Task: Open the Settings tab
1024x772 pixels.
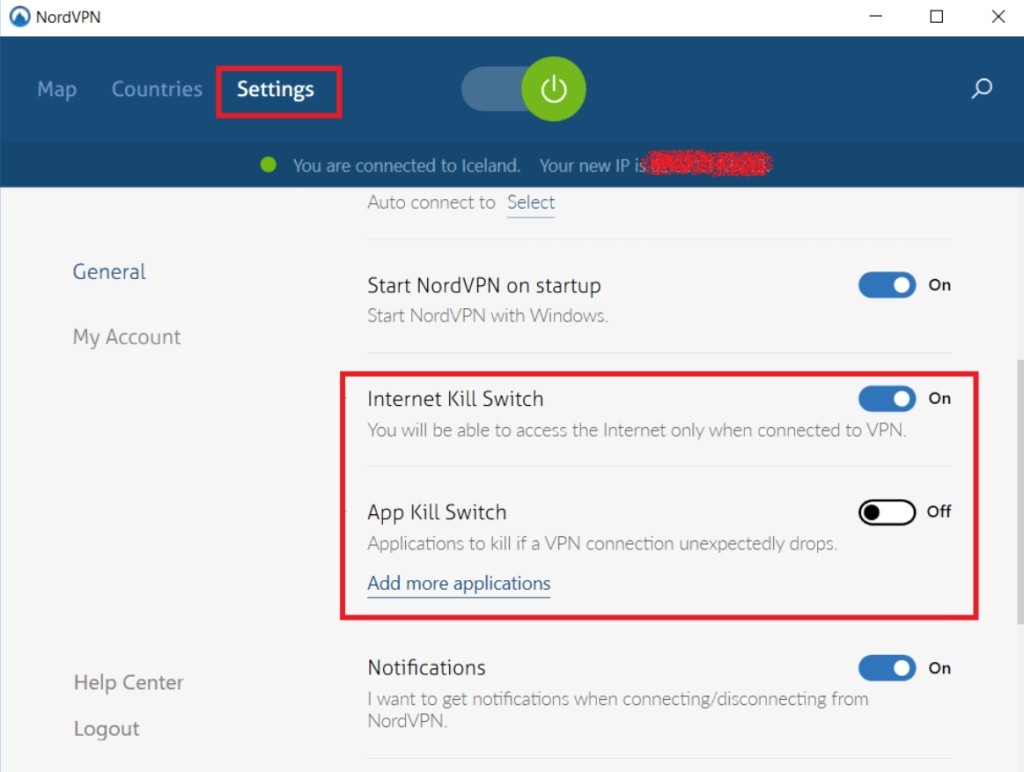Action: coord(276,89)
